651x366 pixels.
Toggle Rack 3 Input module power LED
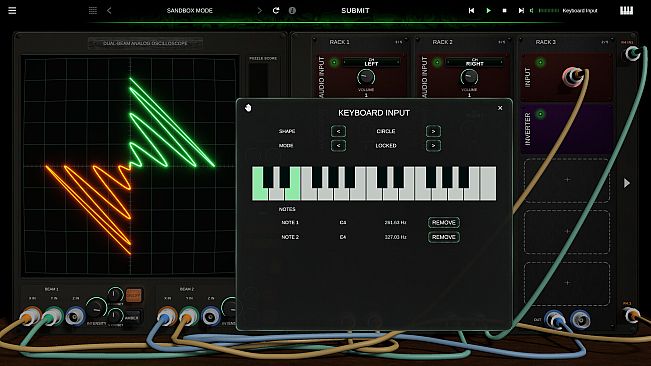click(540, 62)
